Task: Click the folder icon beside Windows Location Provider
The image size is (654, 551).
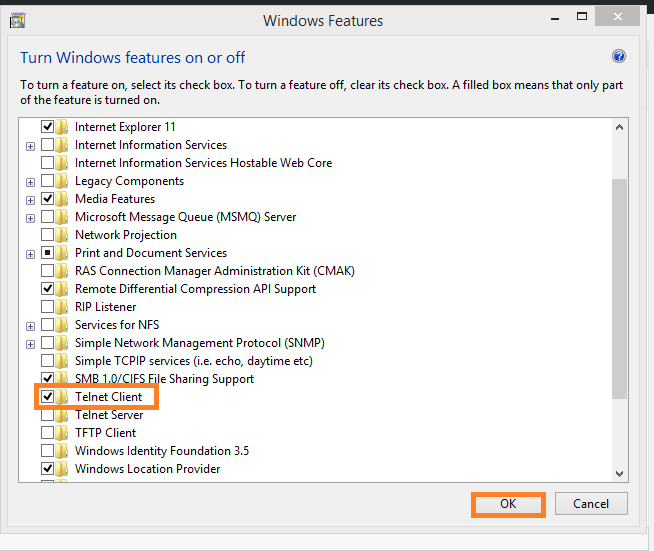Action: click(62, 469)
